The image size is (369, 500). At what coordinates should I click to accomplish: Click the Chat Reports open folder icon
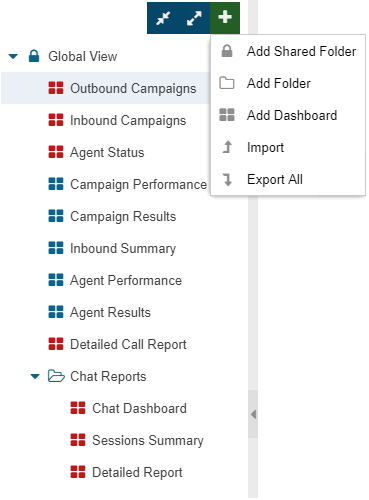pyautogui.click(x=56, y=376)
